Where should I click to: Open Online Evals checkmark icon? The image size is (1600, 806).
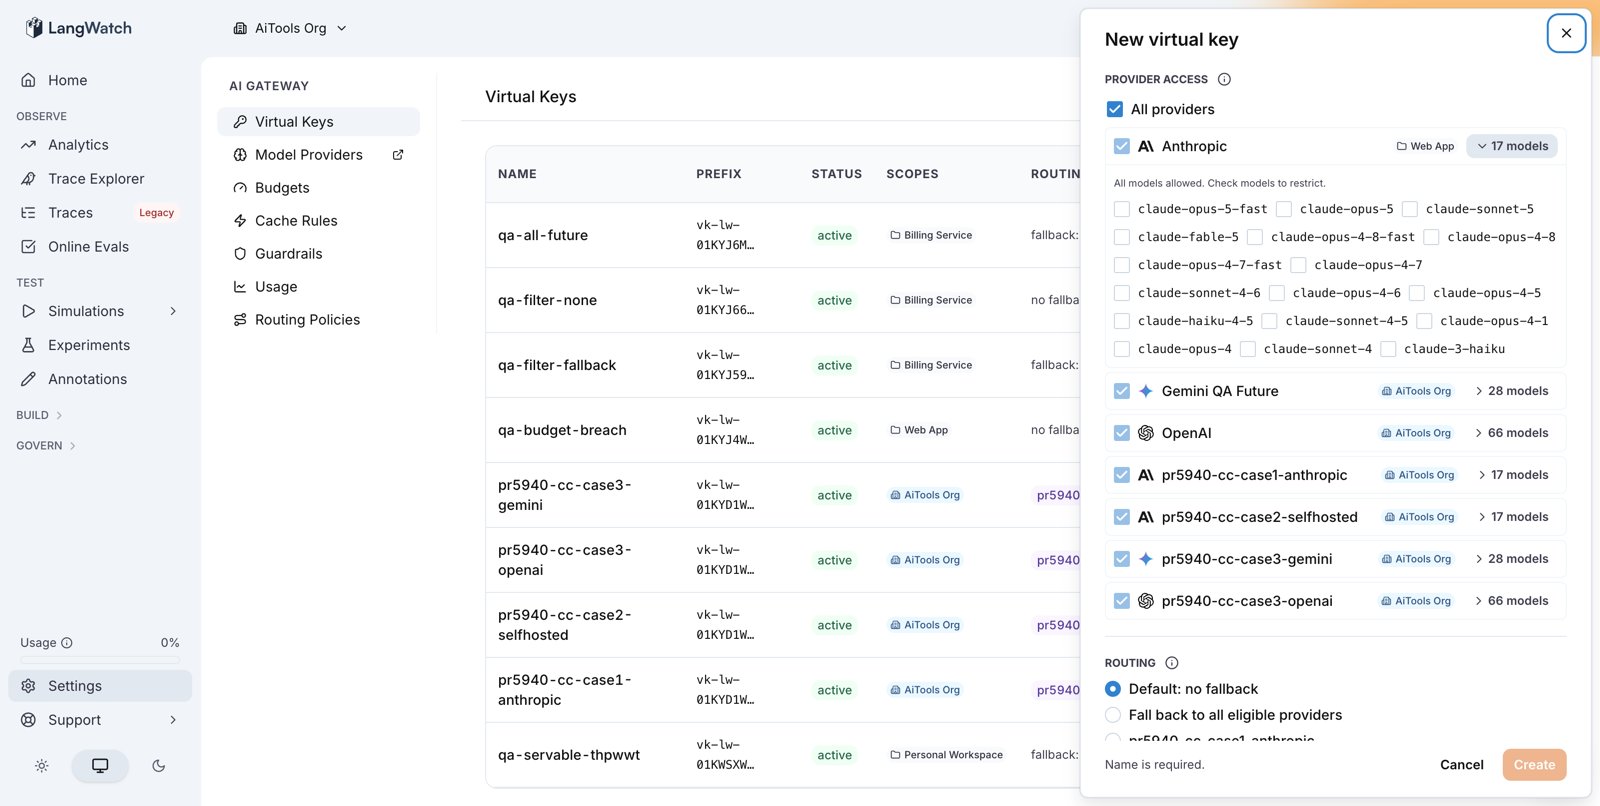(x=29, y=247)
